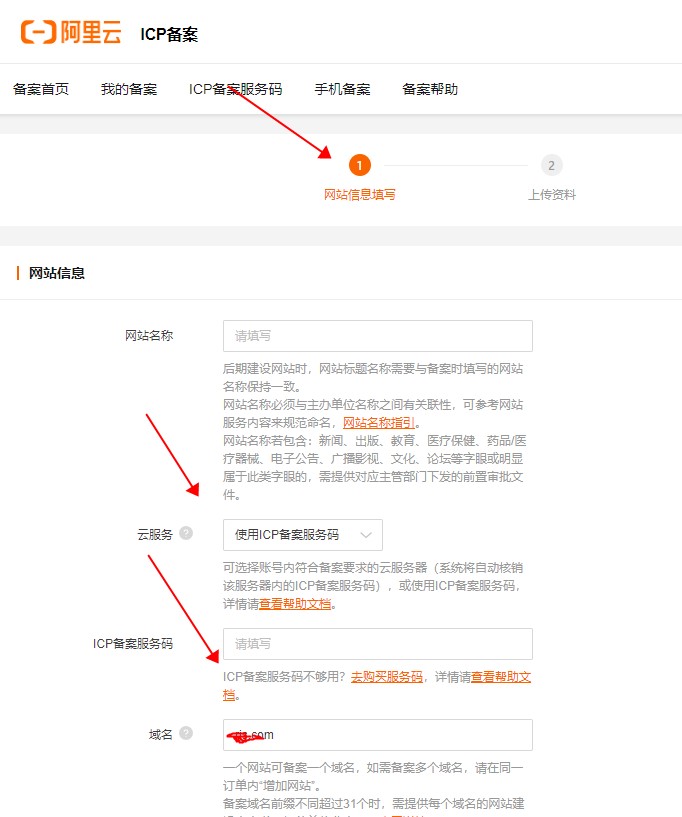The image size is (682, 817).
Task: Click the ICP备案服务码 input field
Action: 377,644
